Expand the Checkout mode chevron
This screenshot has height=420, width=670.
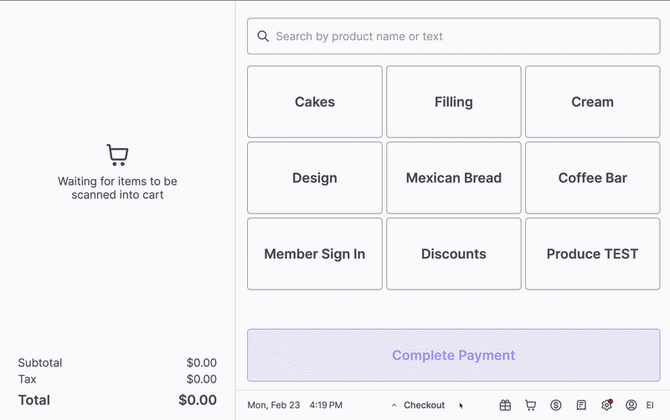click(x=394, y=406)
